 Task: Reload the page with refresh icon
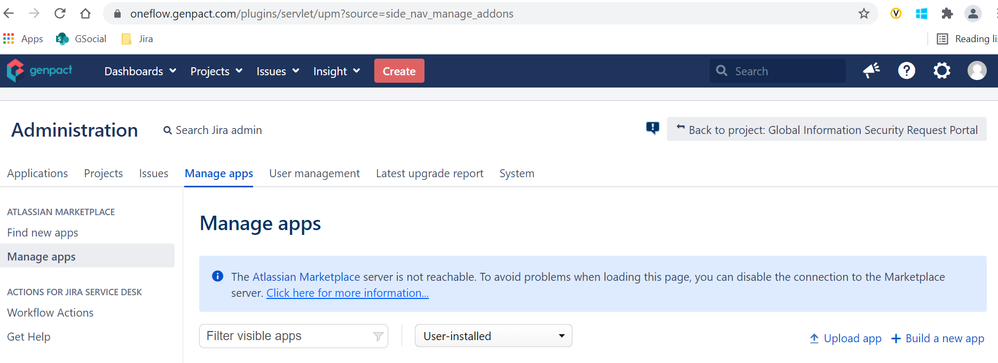60,13
